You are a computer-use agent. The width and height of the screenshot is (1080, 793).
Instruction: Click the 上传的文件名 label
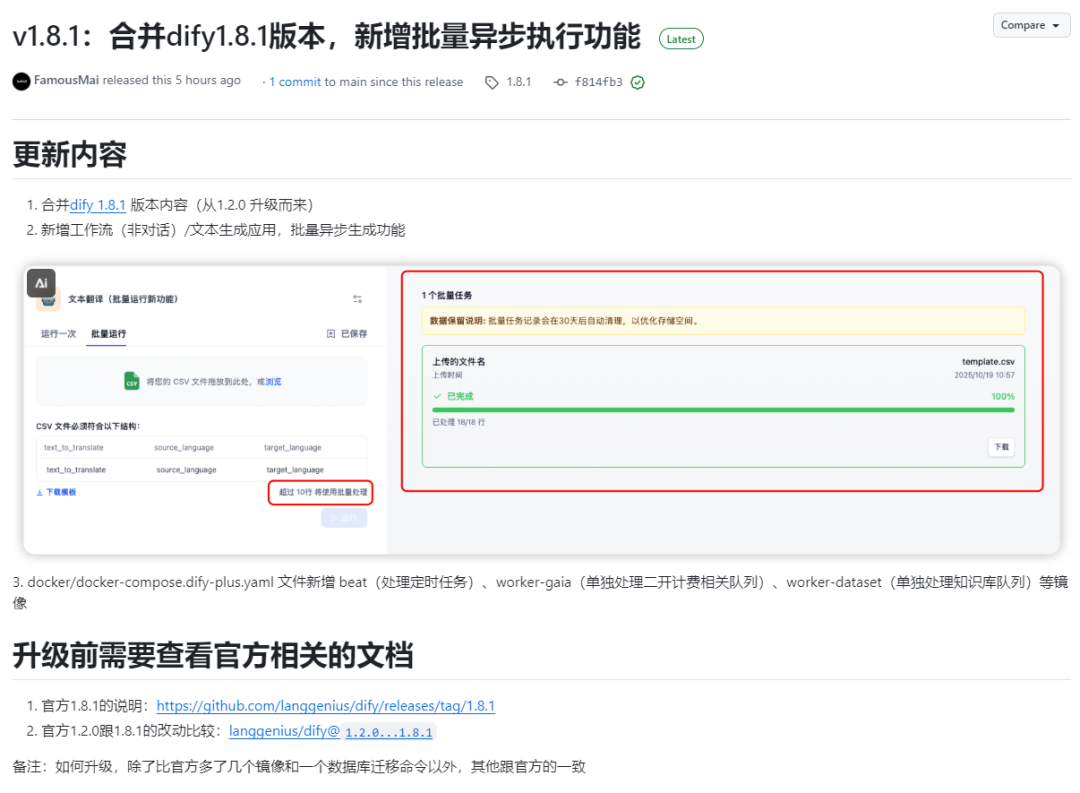(459, 362)
